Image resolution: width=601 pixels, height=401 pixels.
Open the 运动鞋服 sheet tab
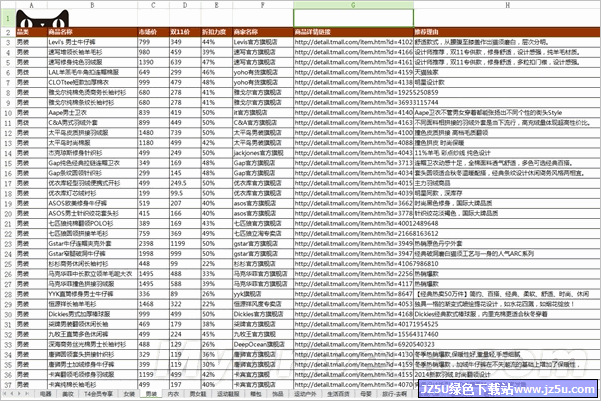pos(228,394)
